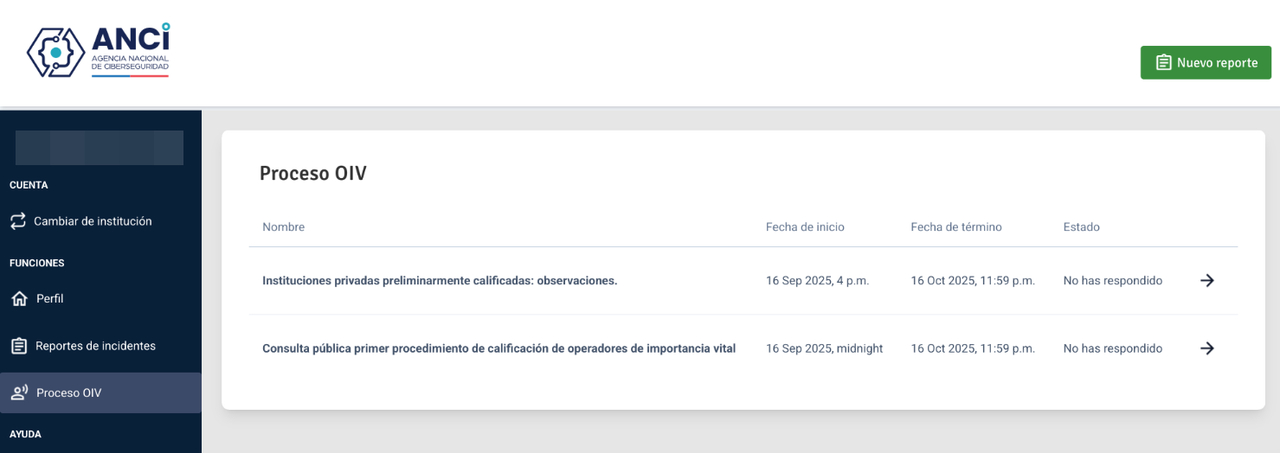
Task: Open the Instituciones privadas row using its arrow
Action: click(x=1207, y=281)
